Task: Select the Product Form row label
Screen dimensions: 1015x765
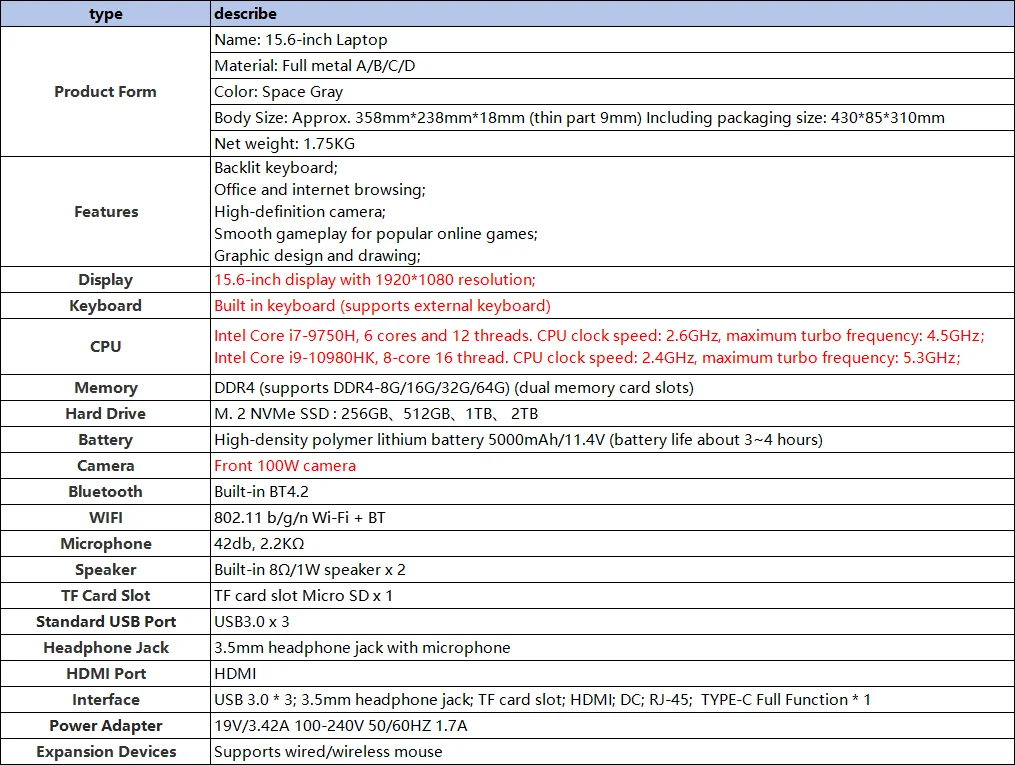Action: pyautogui.click(x=106, y=91)
